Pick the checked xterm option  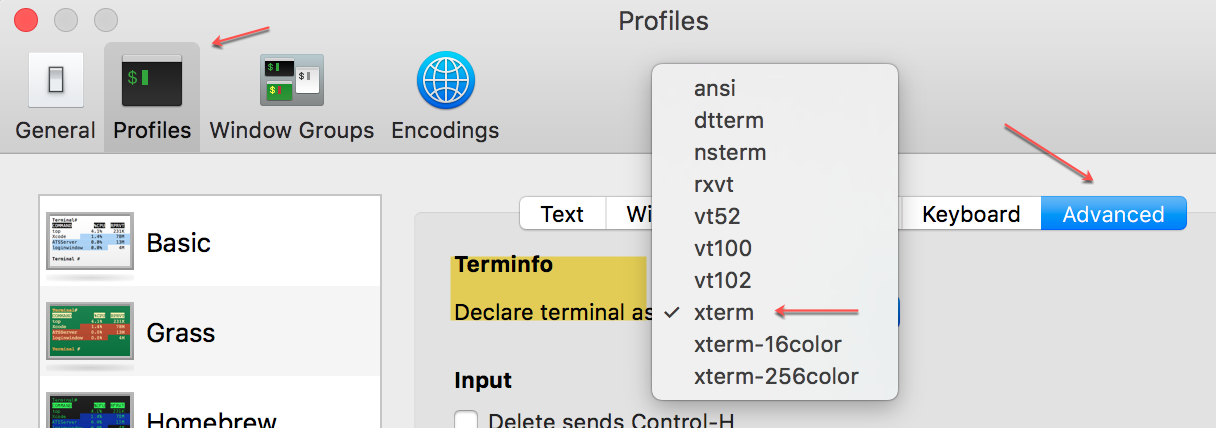point(724,312)
